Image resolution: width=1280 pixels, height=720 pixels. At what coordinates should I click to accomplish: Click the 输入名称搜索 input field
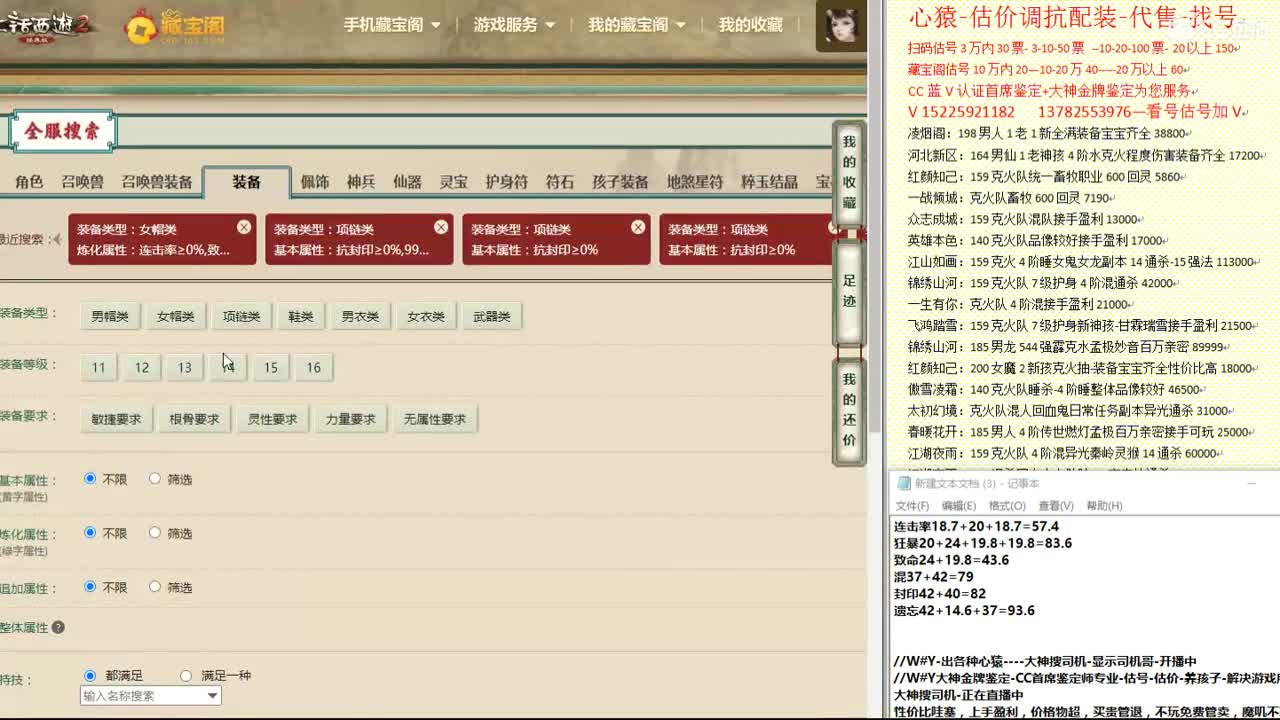coord(142,696)
